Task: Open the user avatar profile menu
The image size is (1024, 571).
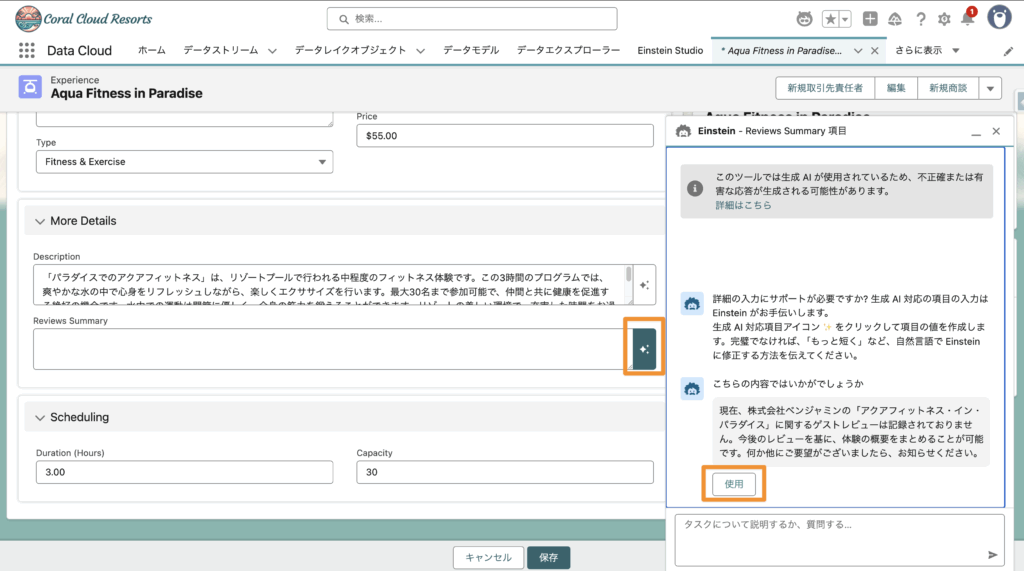Action: (998, 18)
